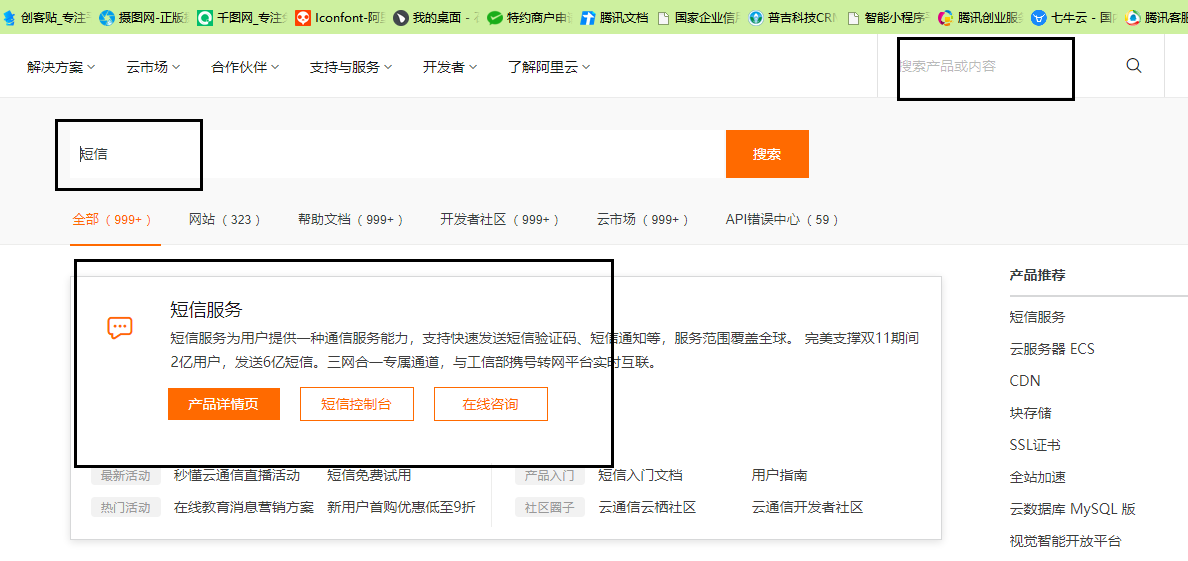Click the 社区圈子 tag label

click(x=550, y=508)
